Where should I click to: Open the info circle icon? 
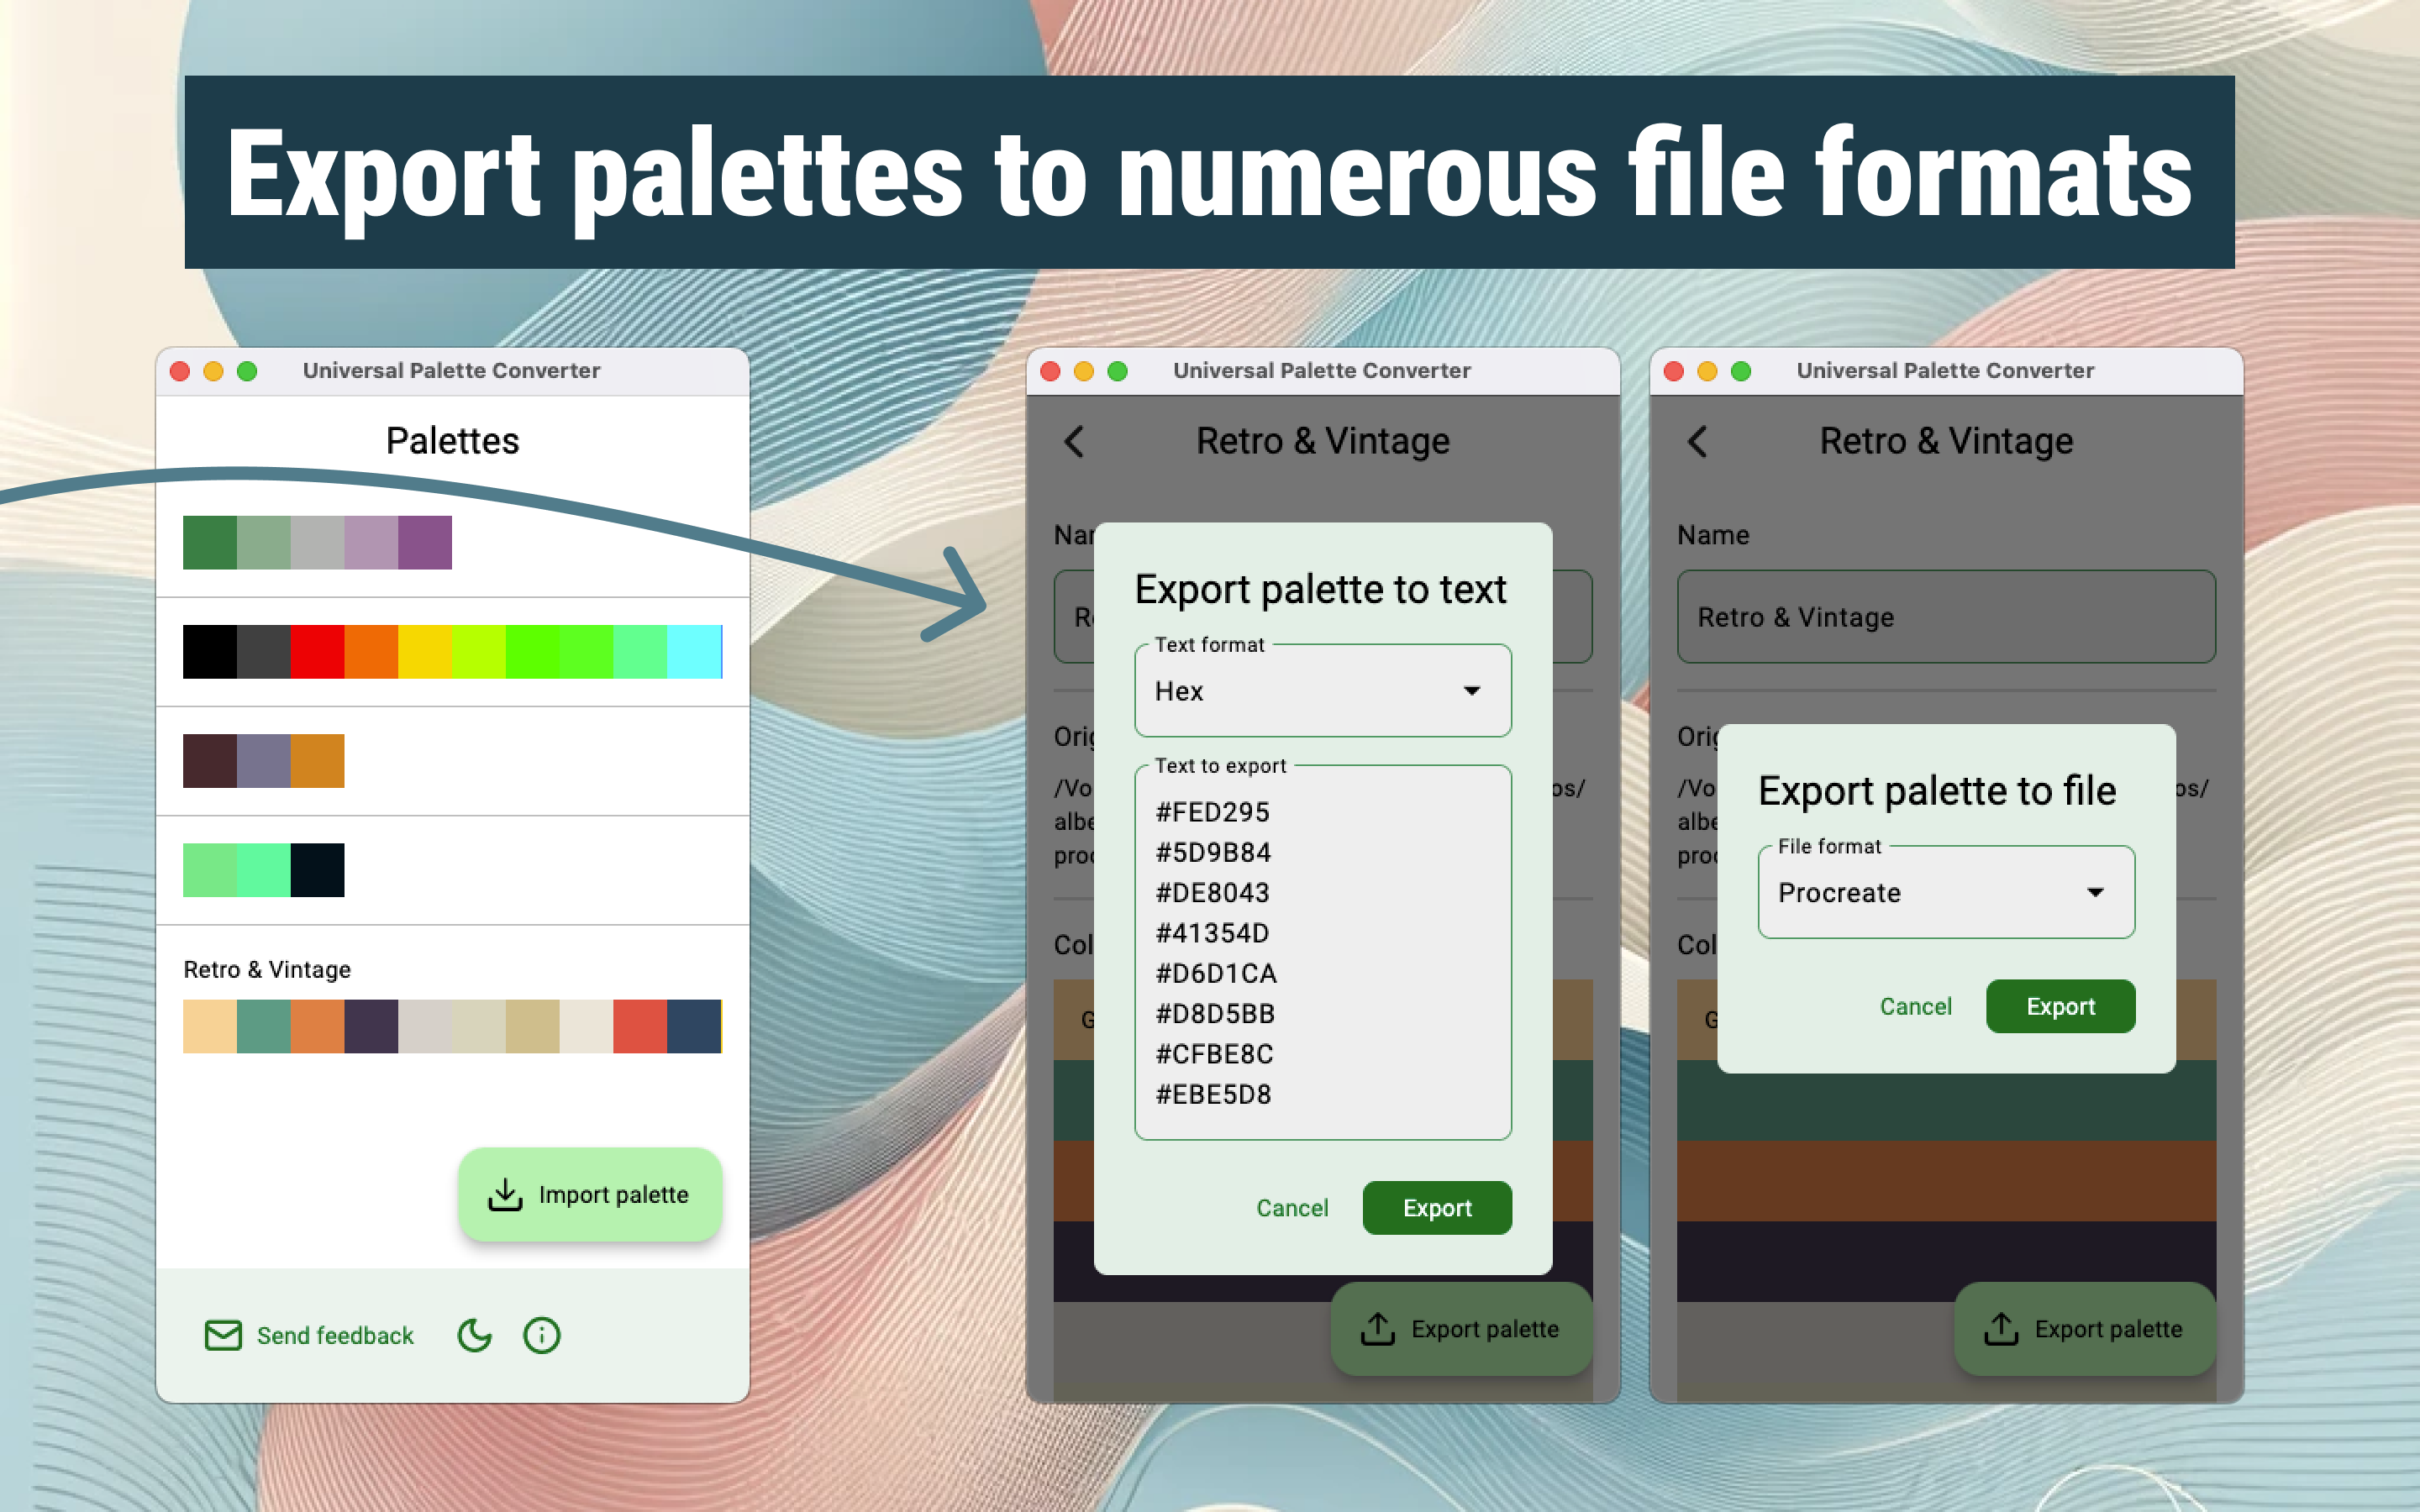541,1335
